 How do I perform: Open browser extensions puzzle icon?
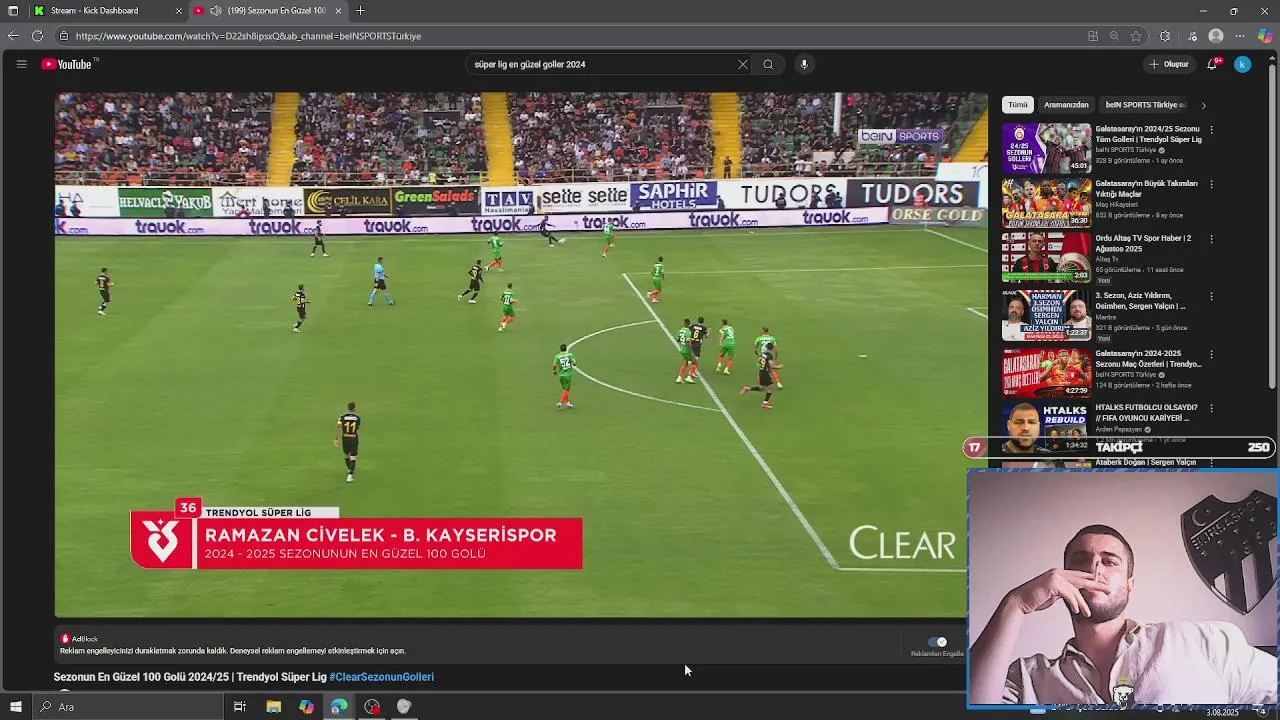click(1165, 36)
